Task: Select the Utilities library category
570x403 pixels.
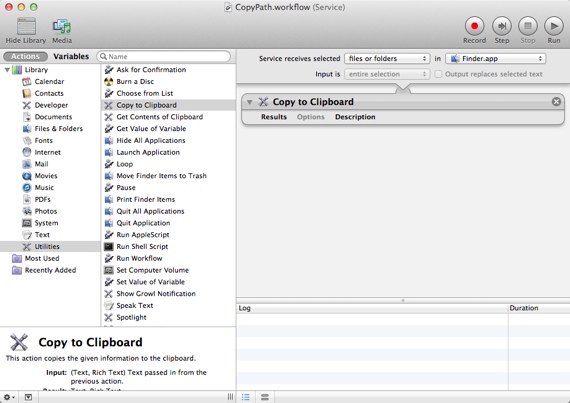Action: pyautogui.click(x=50, y=246)
